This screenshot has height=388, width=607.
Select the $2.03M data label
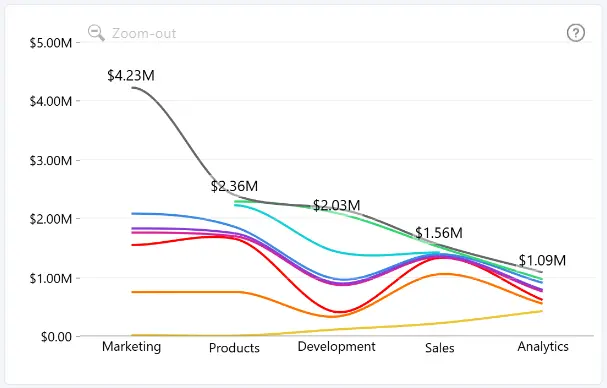pos(336,205)
